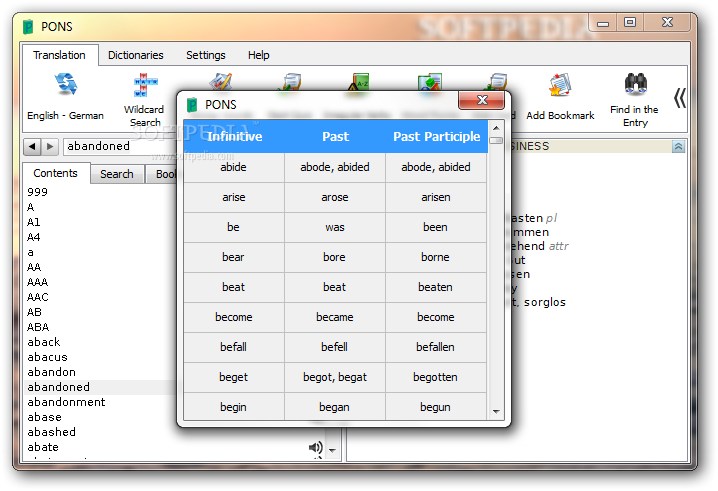Select 'A1' in the contents list
Viewport: 718px width, 491px height.
(34, 222)
